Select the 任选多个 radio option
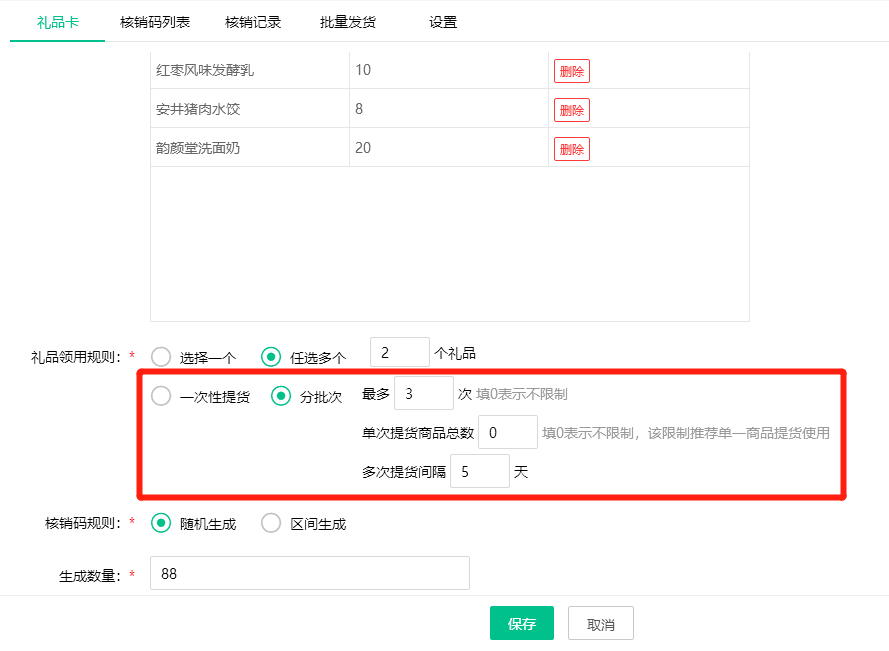This screenshot has width=889, height=651. click(x=271, y=357)
